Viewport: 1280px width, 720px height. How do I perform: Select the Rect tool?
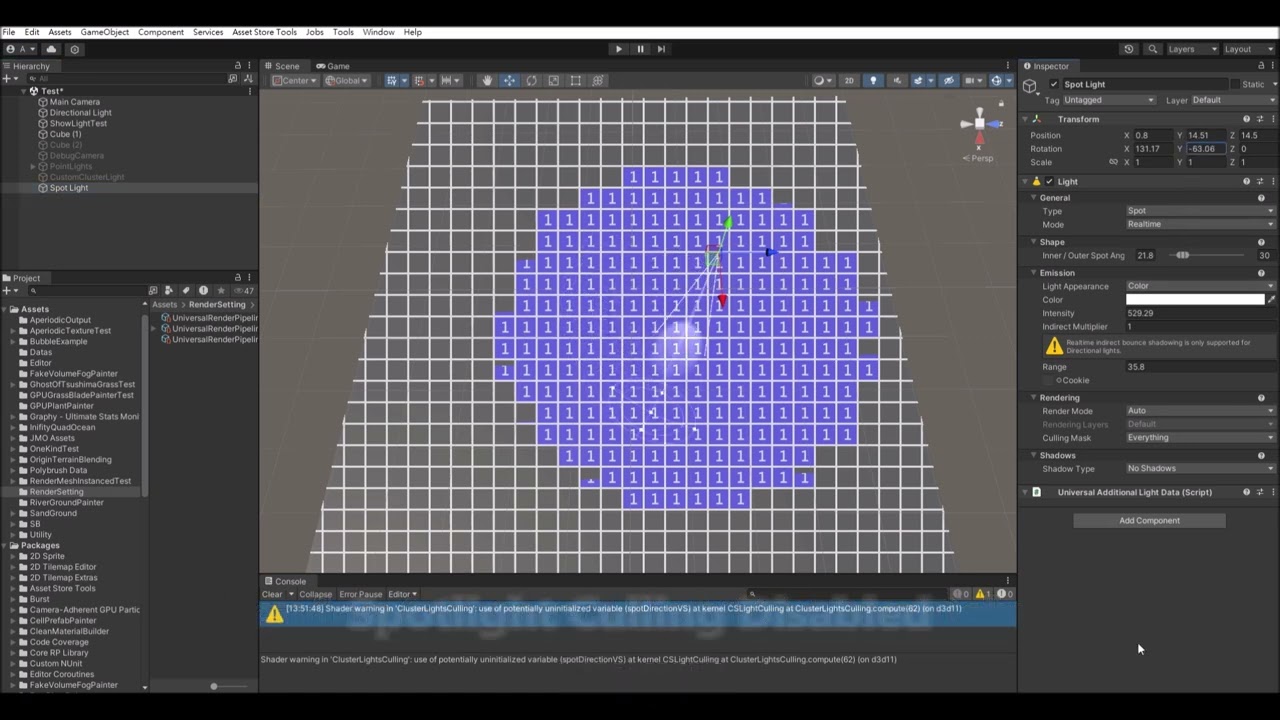(575, 81)
